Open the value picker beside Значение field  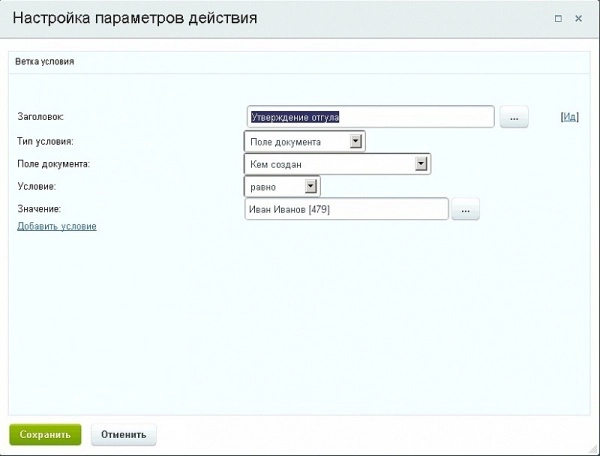click(x=467, y=210)
